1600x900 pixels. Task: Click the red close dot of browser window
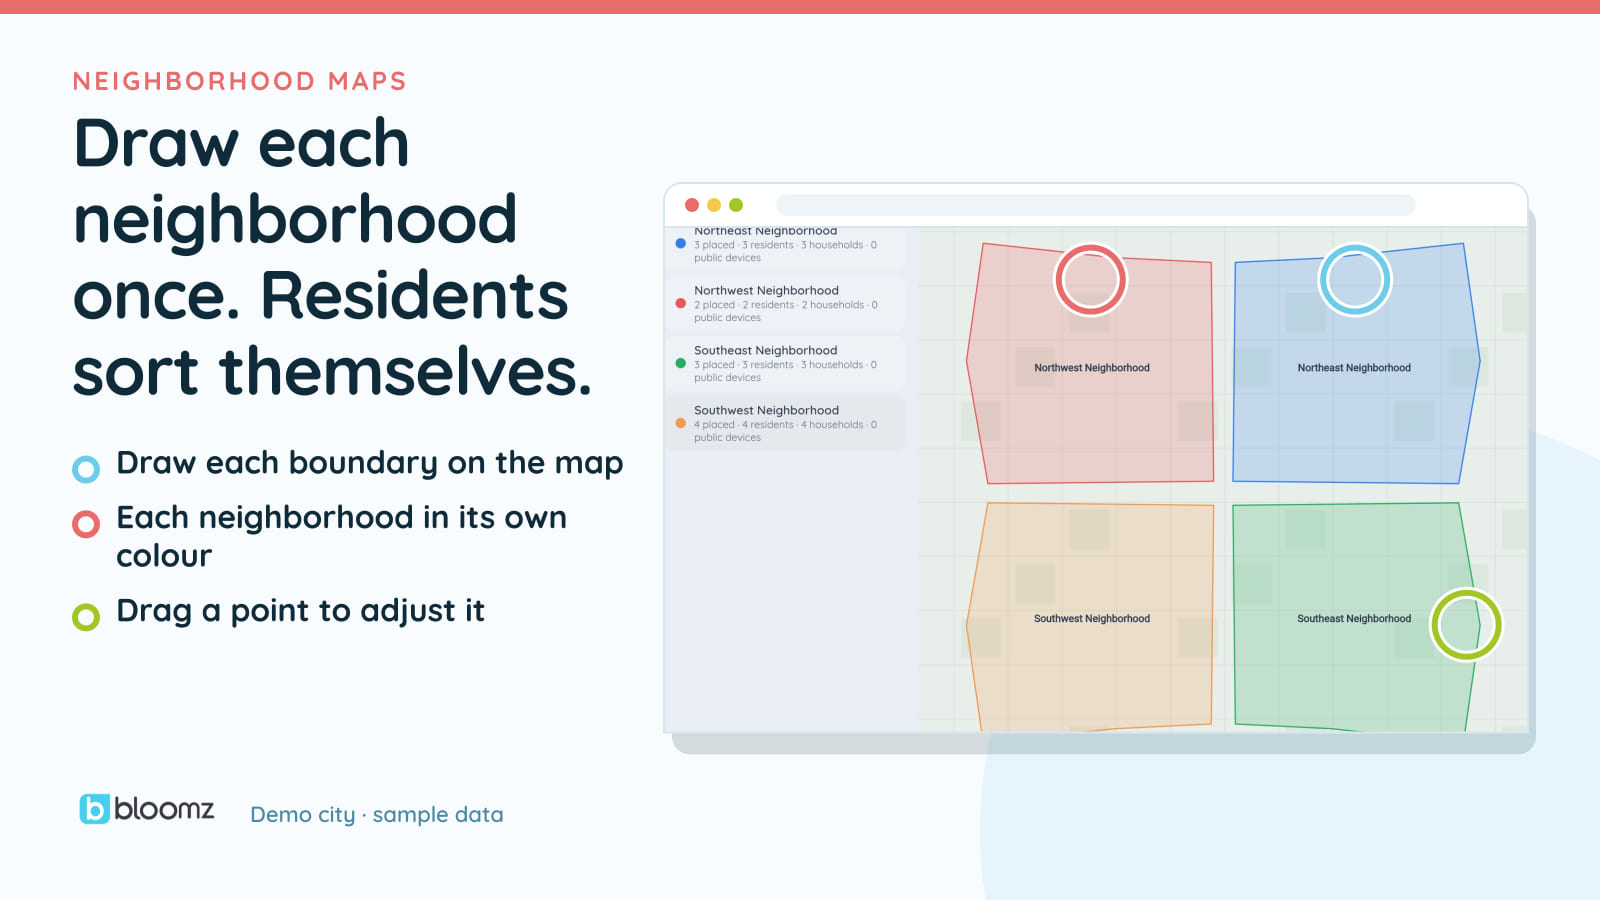pyautogui.click(x=692, y=205)
